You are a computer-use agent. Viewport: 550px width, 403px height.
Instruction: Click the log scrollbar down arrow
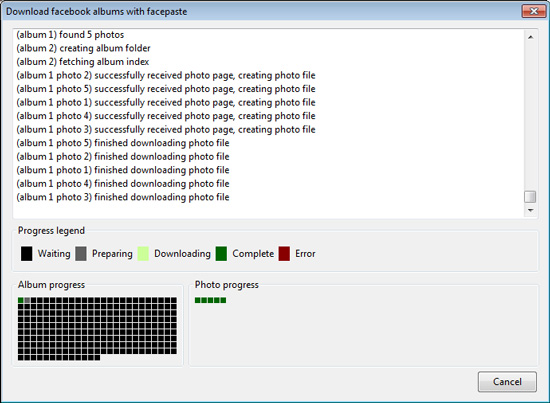[x=530, y=210]
